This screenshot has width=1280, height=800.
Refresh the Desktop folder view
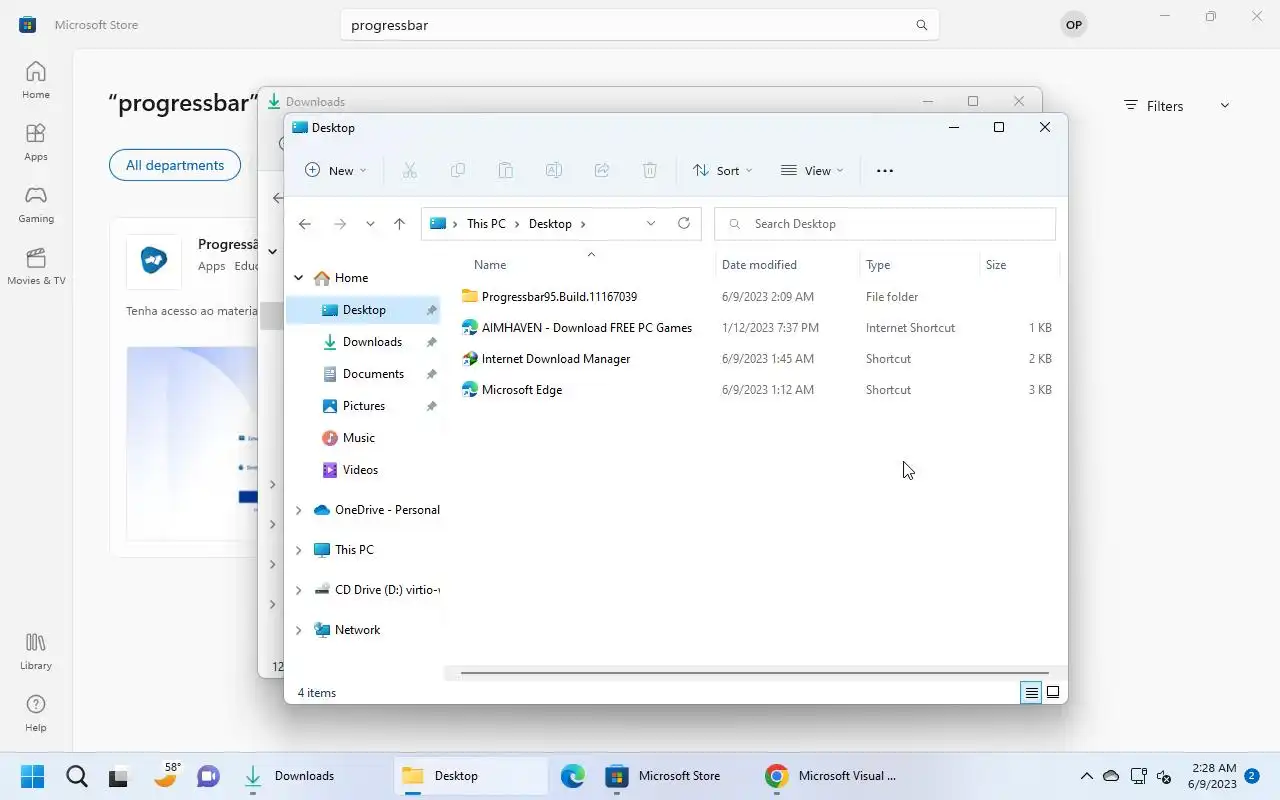[x=684, y=223]
